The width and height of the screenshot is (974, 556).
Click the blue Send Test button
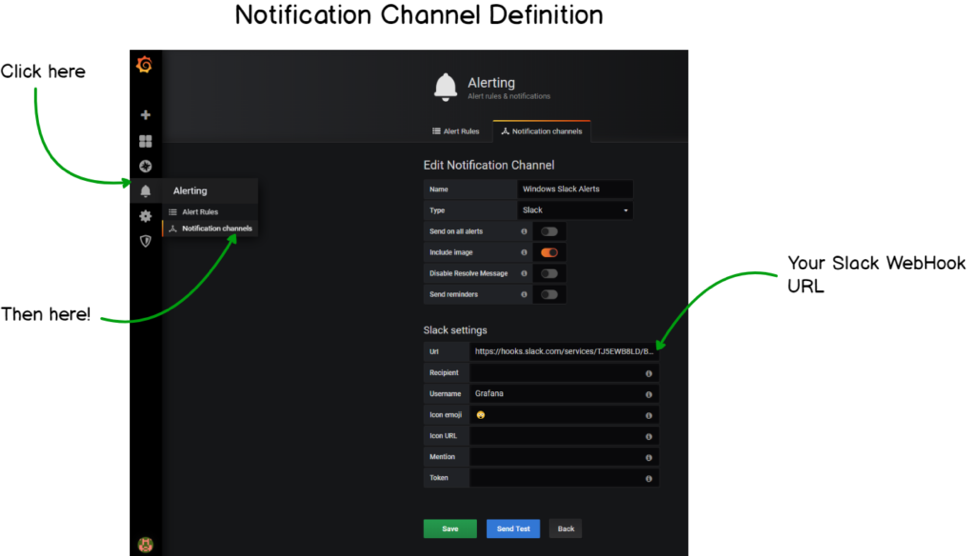[513, 529]
